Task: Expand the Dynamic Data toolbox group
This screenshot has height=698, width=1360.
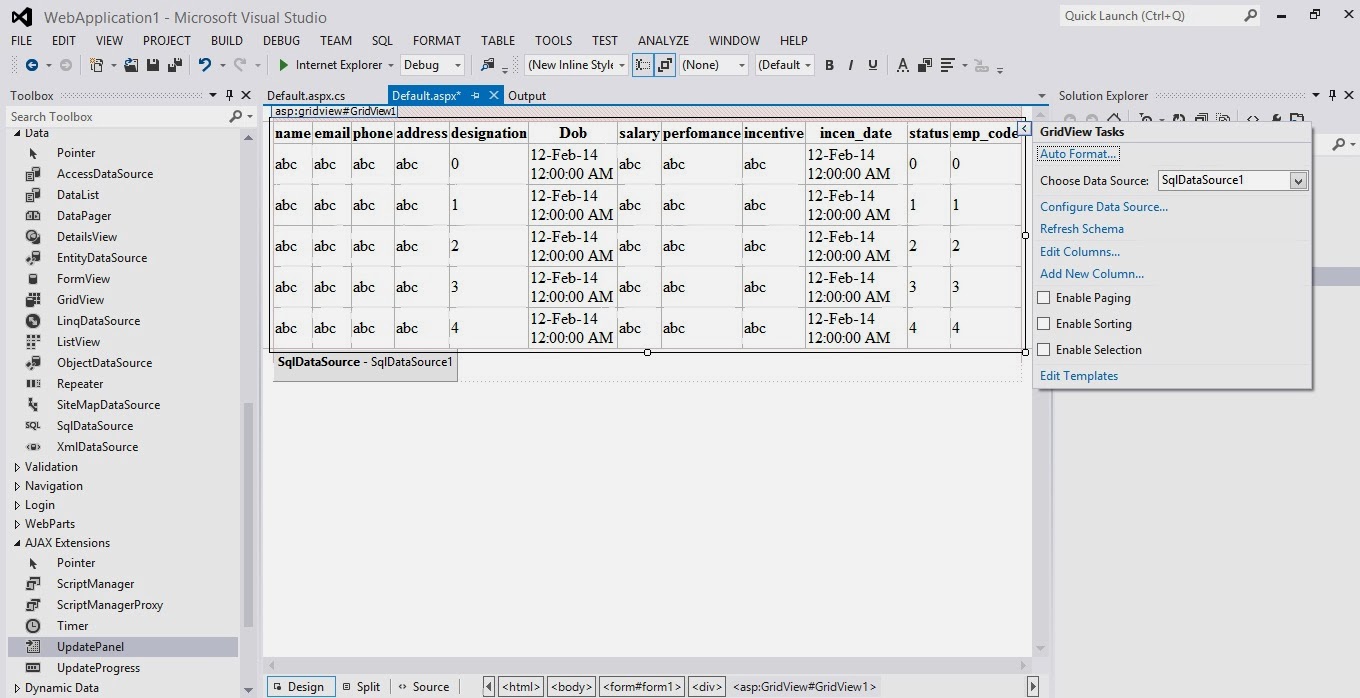Action: 17,688
